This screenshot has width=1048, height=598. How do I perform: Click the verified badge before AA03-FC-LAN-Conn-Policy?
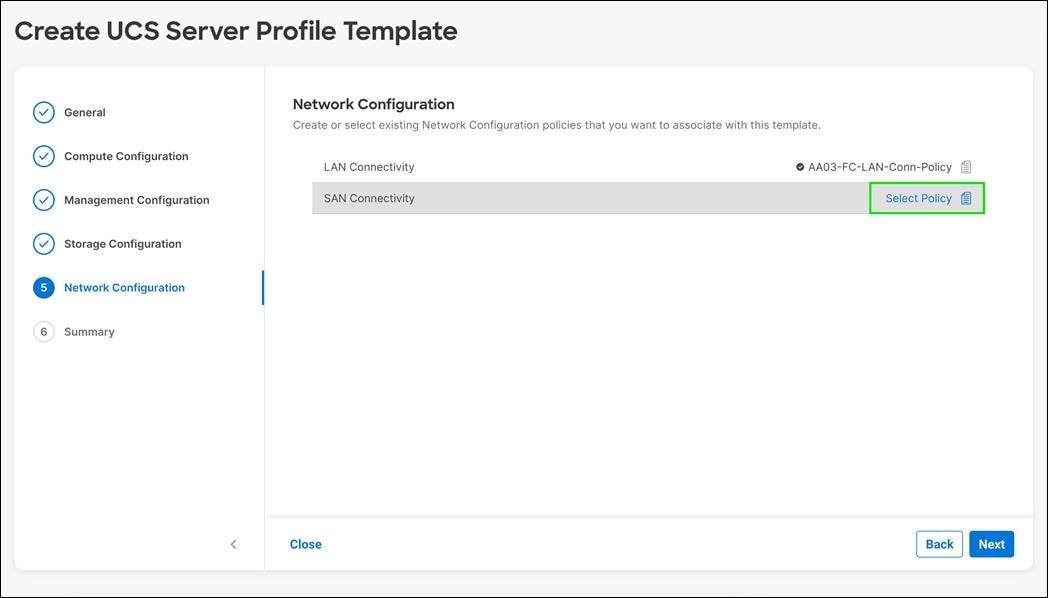tap(799, 166)
